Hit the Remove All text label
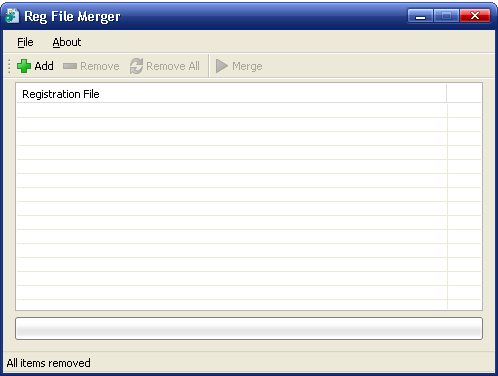This screenshot has width=498, height=376. (173, 66)
